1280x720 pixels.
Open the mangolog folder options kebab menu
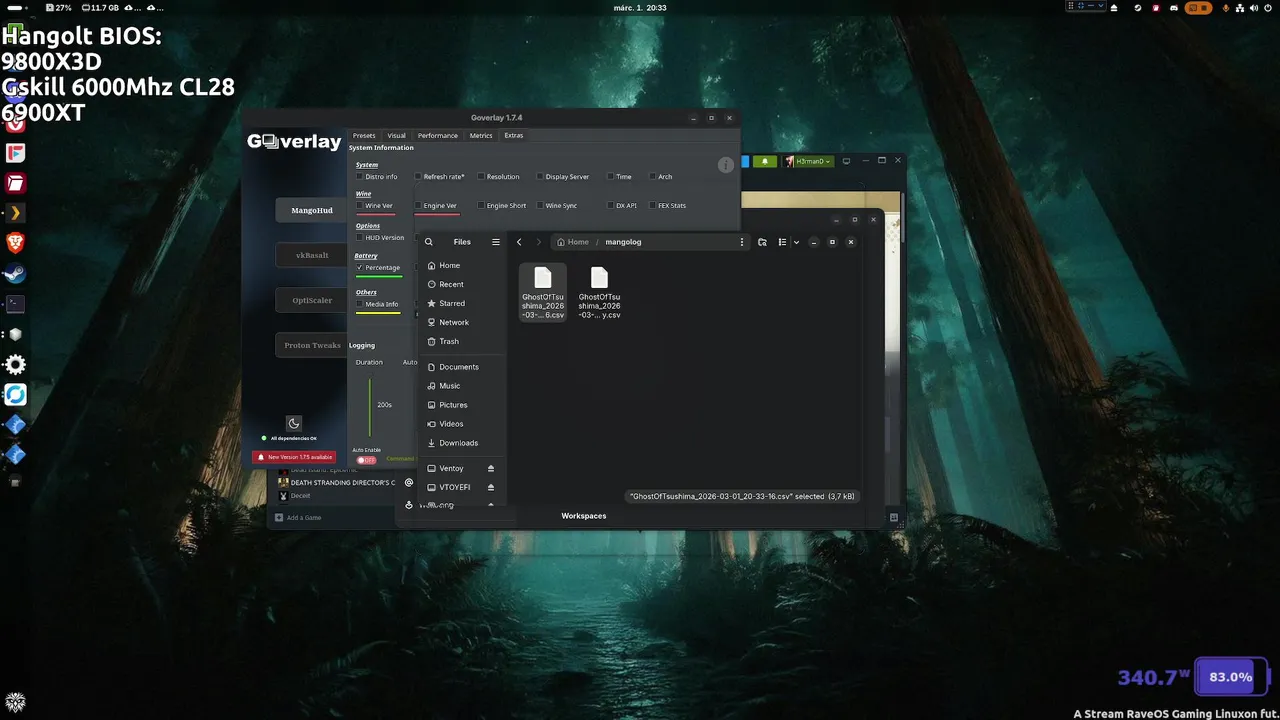click(x=741, y=242)
